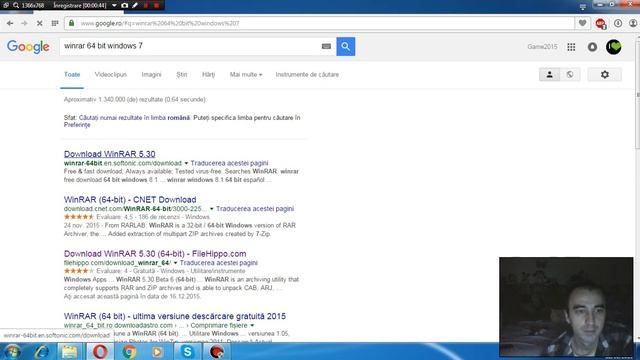640x360 pixels.
Task: Open media player from taskbar
Action: pos(157,352)
